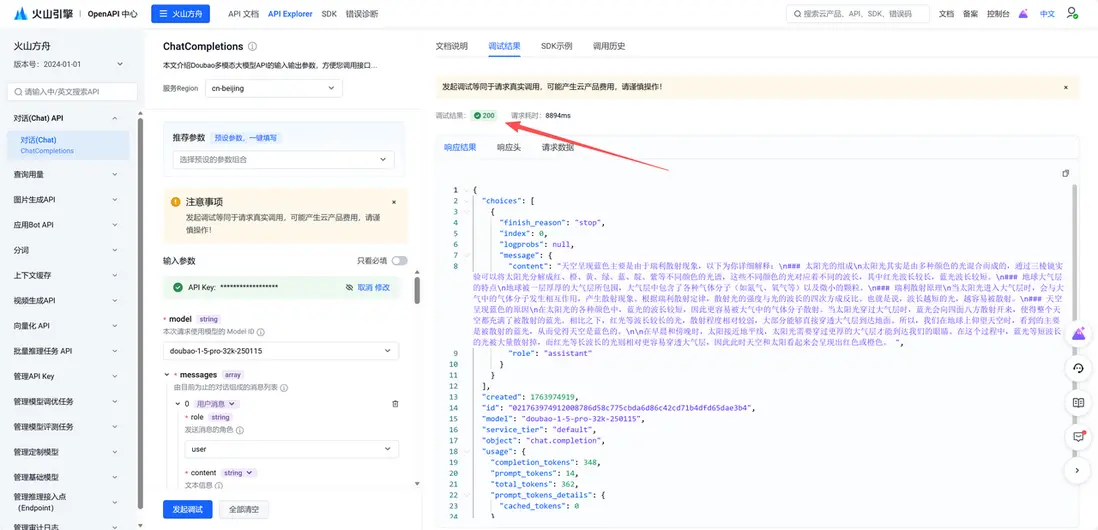Expand the 上下文缓存 sidebar group

[69, 275]
